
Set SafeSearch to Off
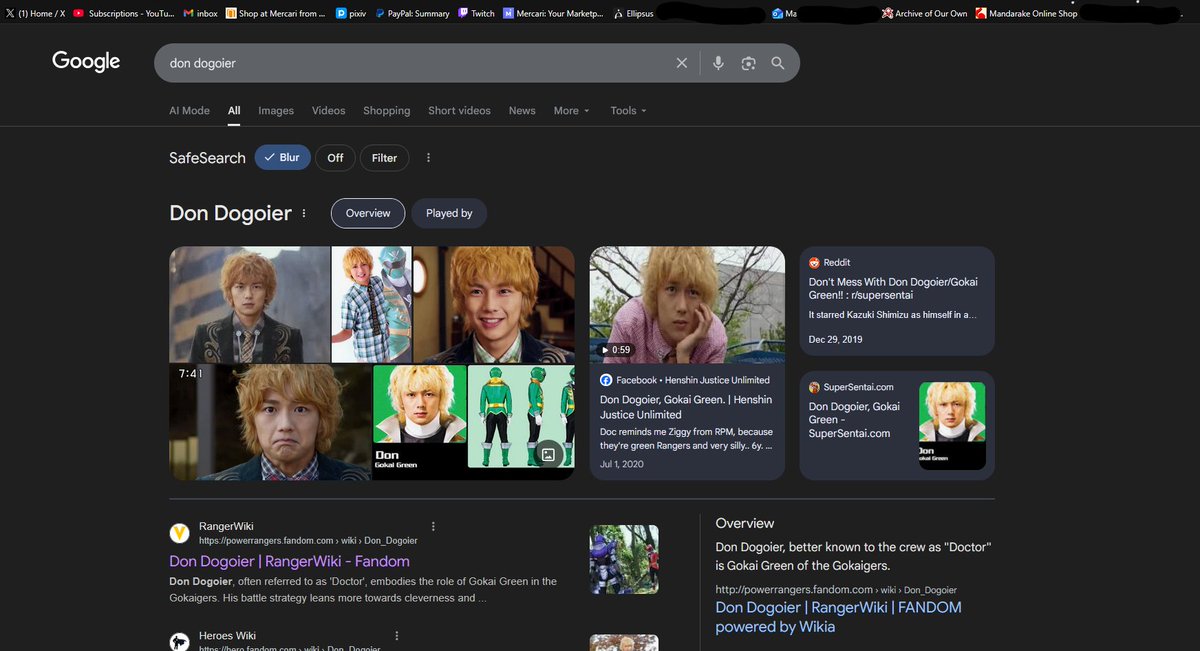point(335,158)
